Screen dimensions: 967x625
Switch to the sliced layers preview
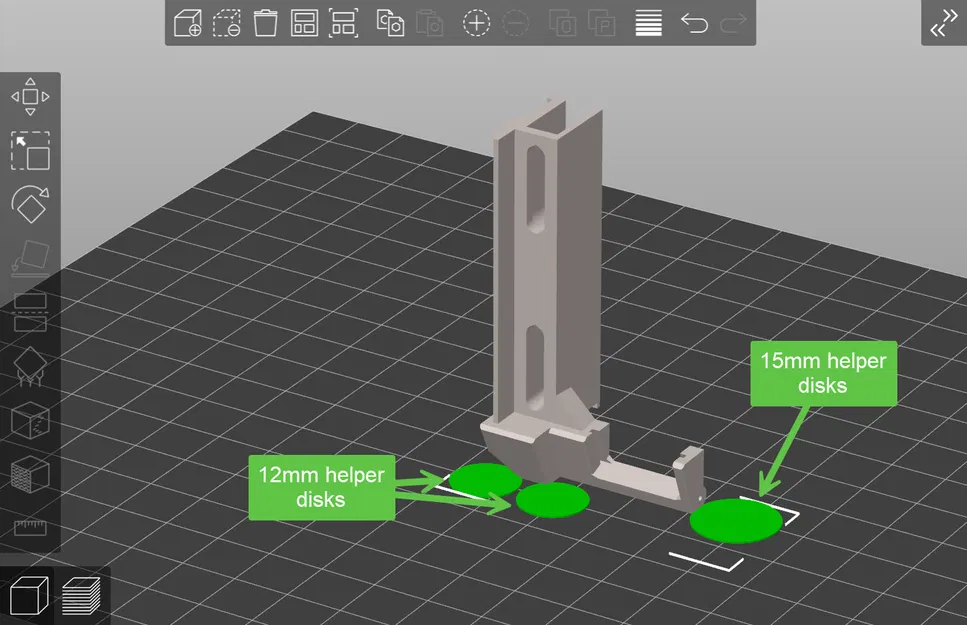81,595
